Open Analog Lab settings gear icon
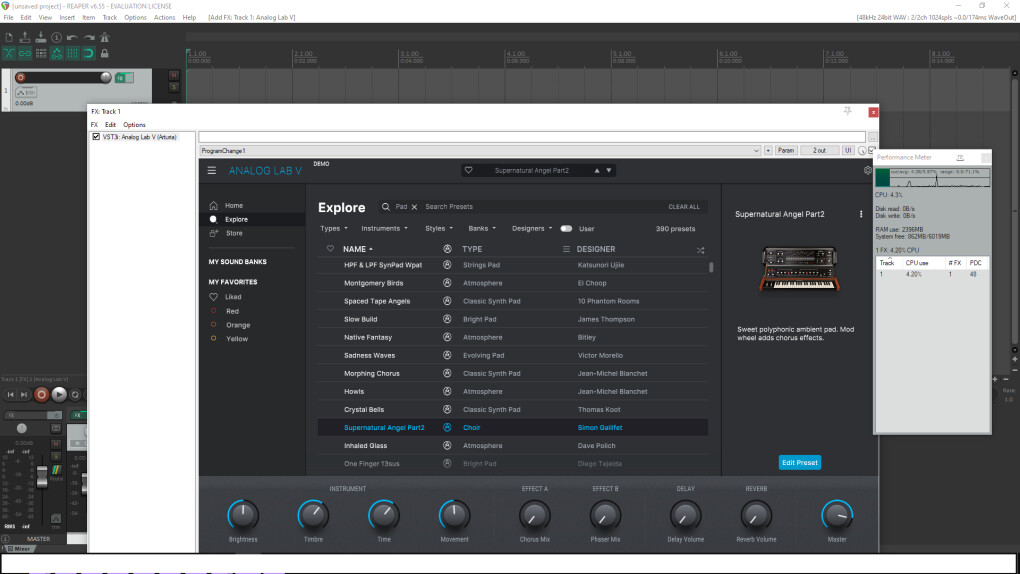 pyautogui.click(x=867, y=171)
